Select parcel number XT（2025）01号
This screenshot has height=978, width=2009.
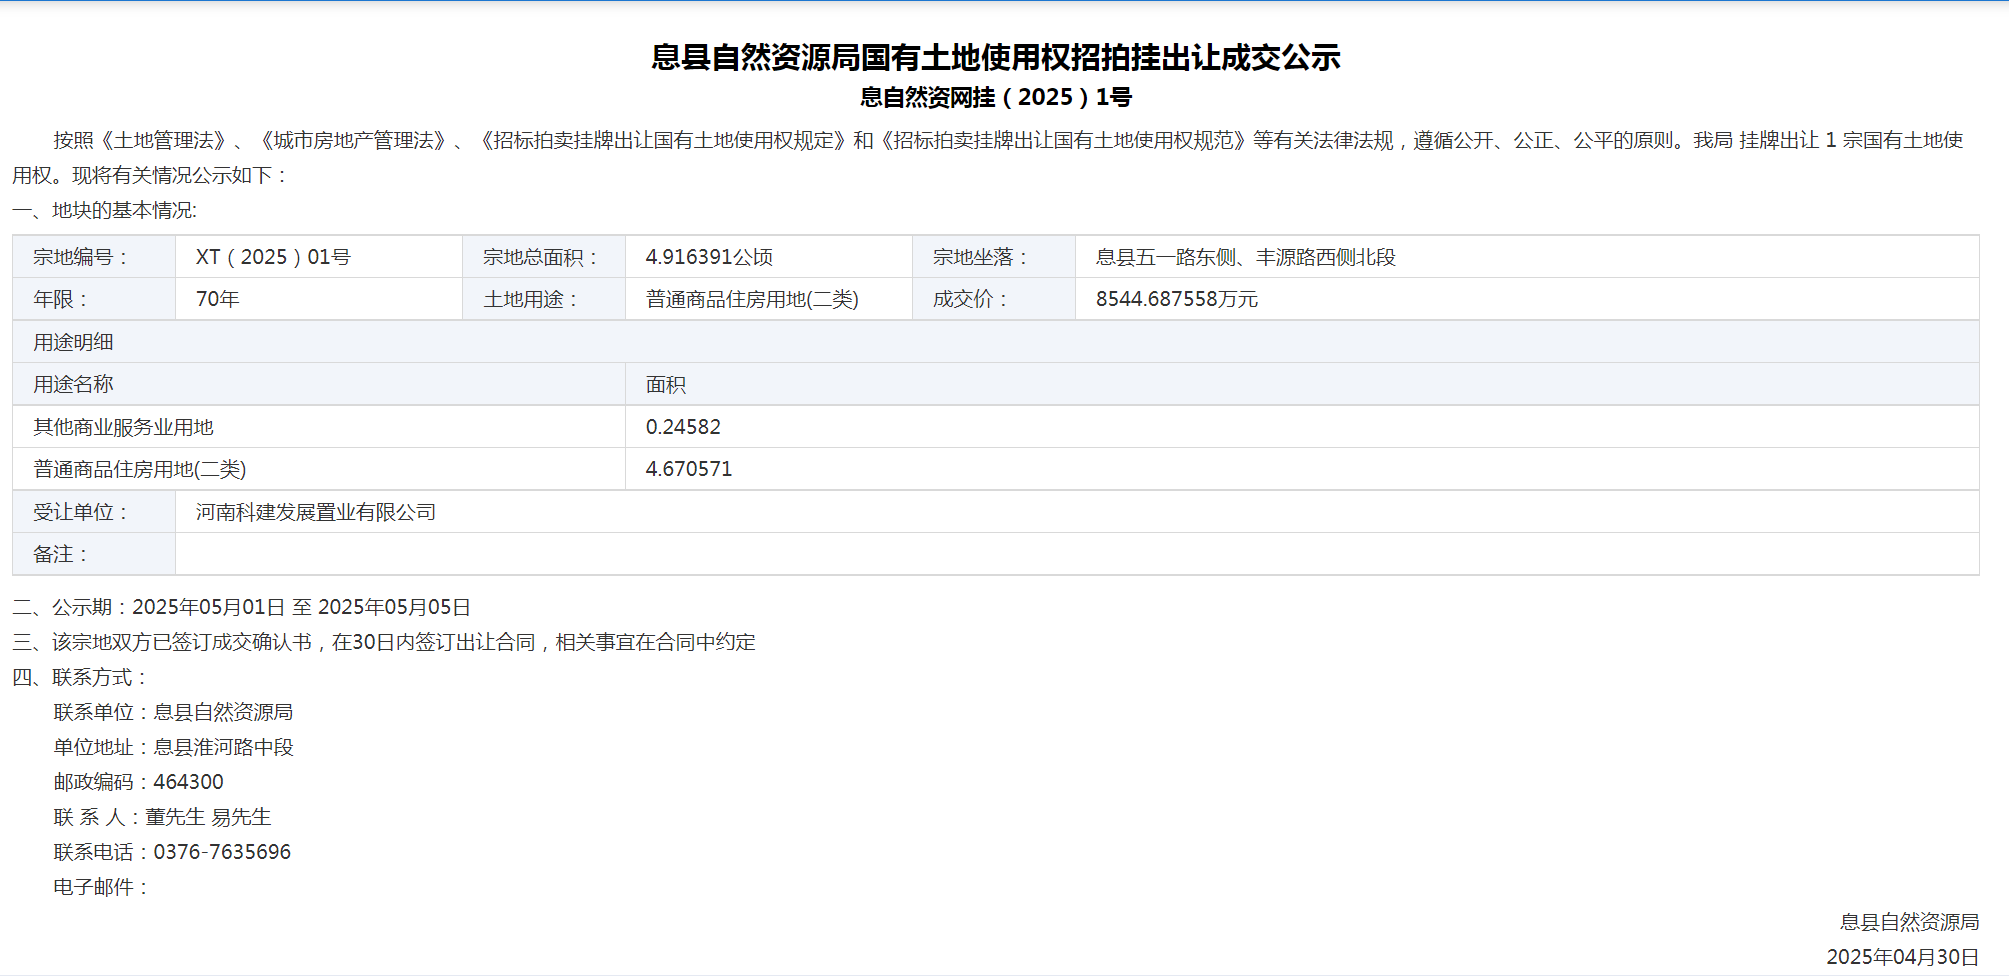click(273, 257)
